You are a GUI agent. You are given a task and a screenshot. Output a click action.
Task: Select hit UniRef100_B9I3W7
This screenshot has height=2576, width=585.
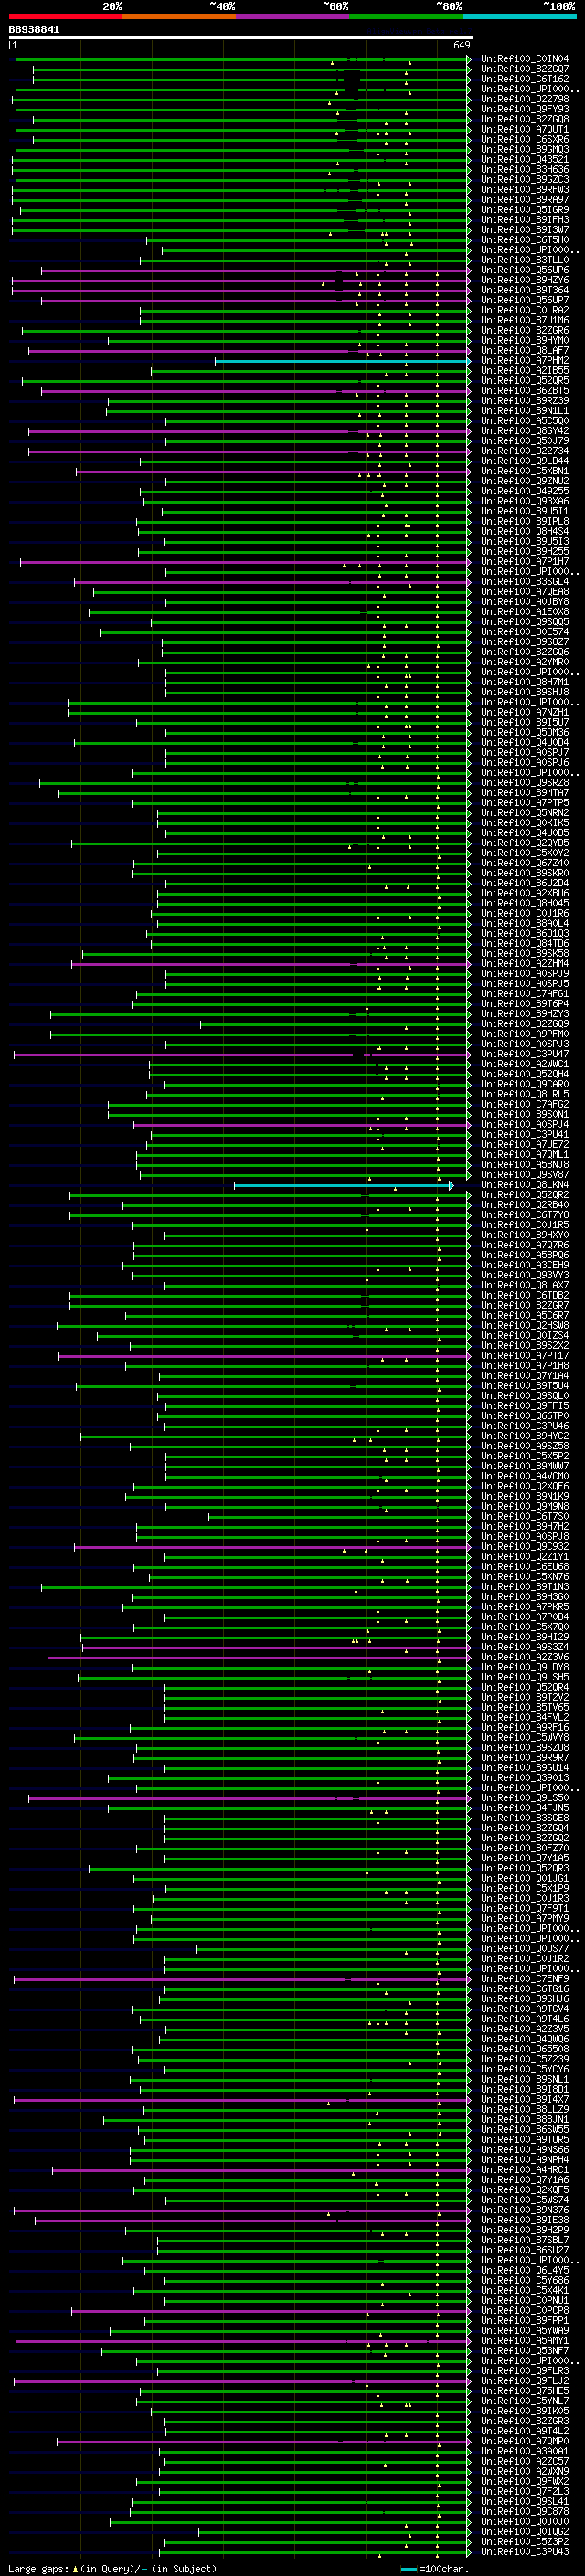click(x=525, y=230)
